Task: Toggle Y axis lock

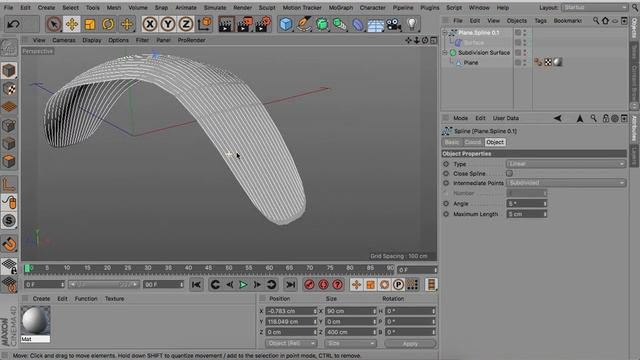Action: (x=168, y=24)
